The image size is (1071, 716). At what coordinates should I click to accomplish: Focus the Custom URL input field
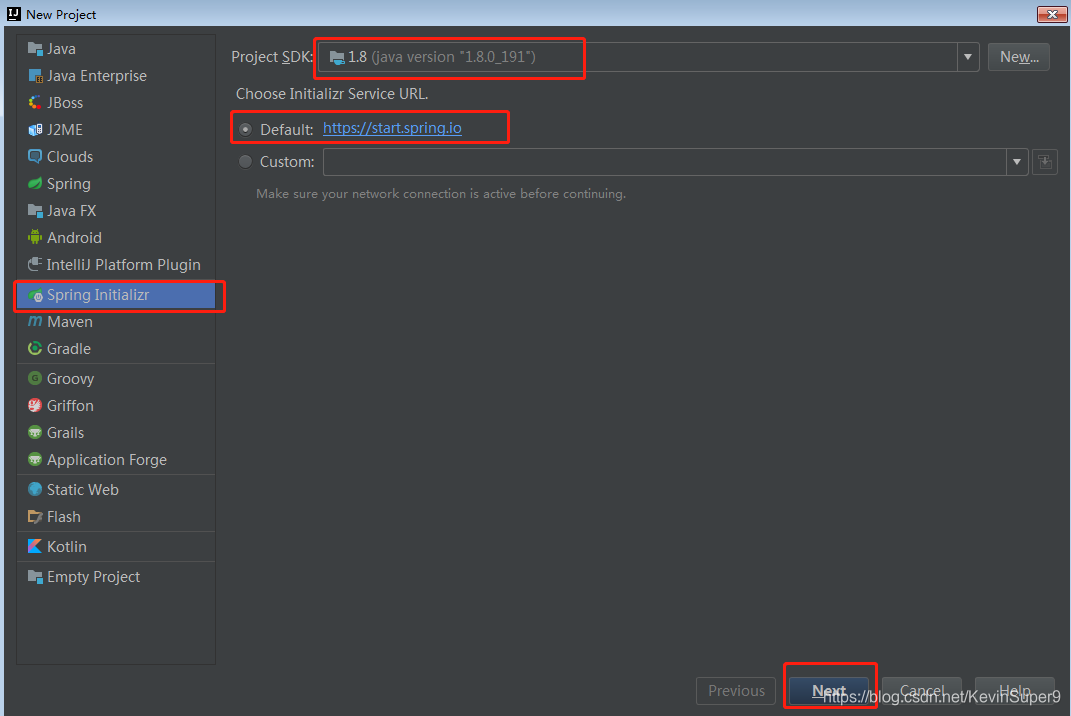665,162
